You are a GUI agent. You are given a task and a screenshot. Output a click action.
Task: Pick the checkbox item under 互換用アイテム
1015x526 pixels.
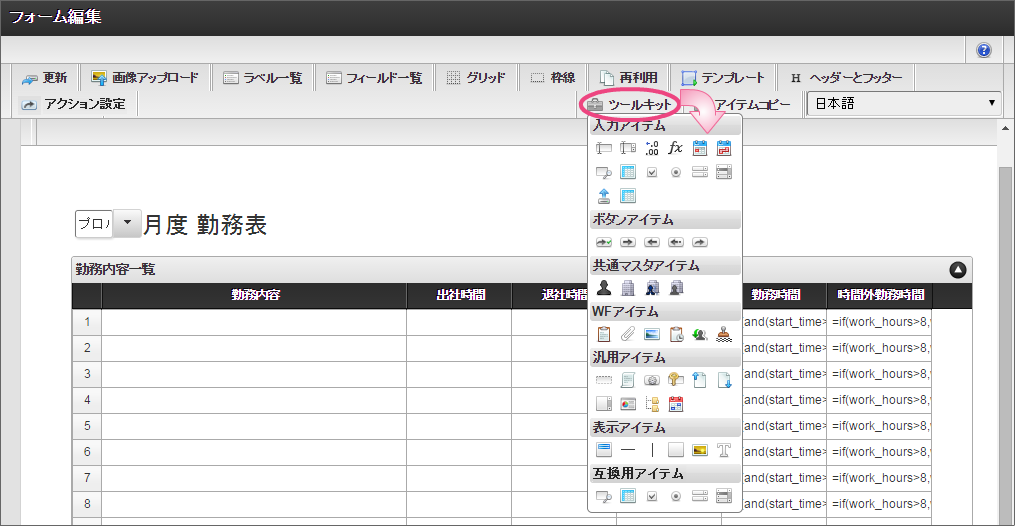652,496
